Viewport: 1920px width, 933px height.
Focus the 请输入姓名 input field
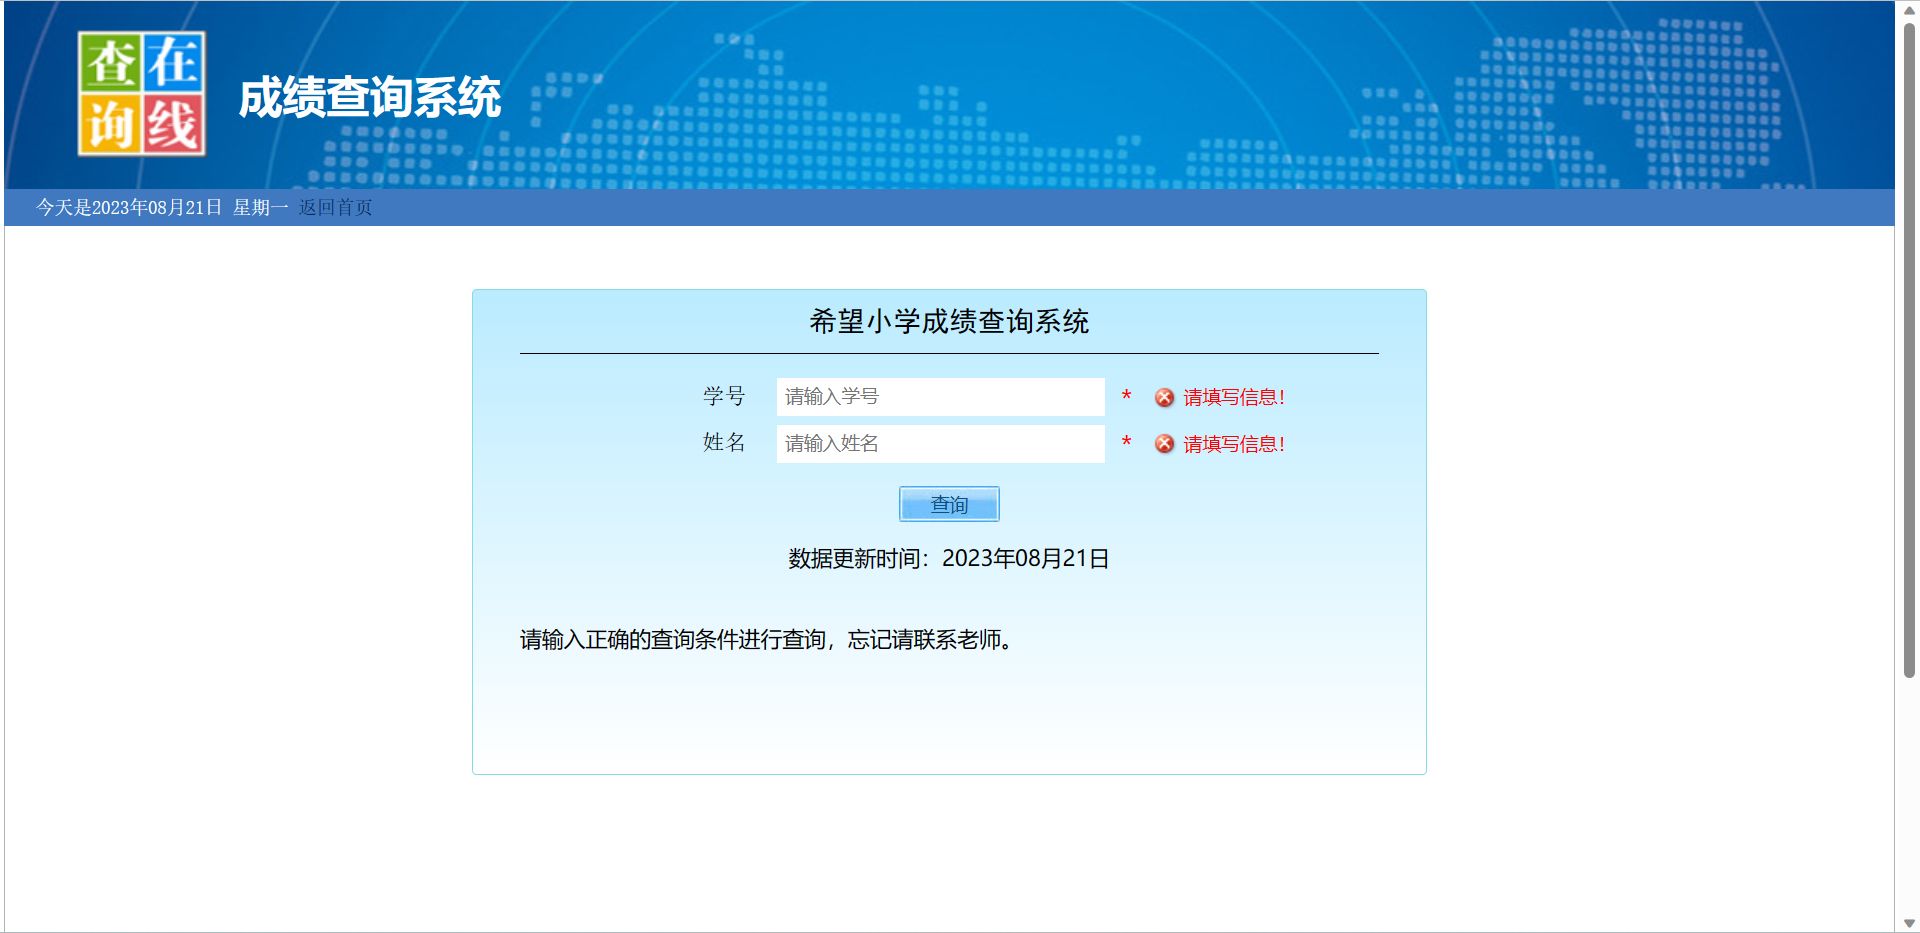click(x=940, y=444)
